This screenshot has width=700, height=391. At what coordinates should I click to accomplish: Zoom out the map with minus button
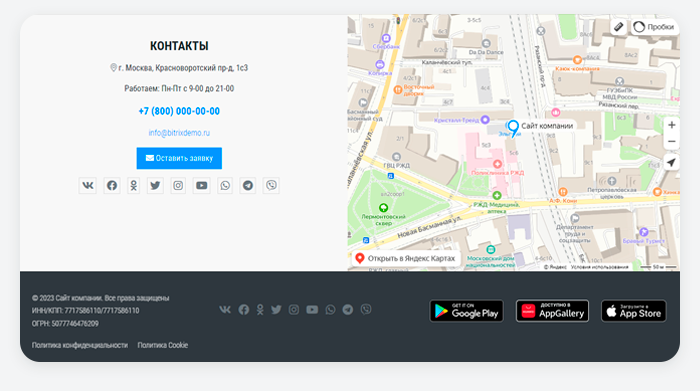click(x=671, y=142)
